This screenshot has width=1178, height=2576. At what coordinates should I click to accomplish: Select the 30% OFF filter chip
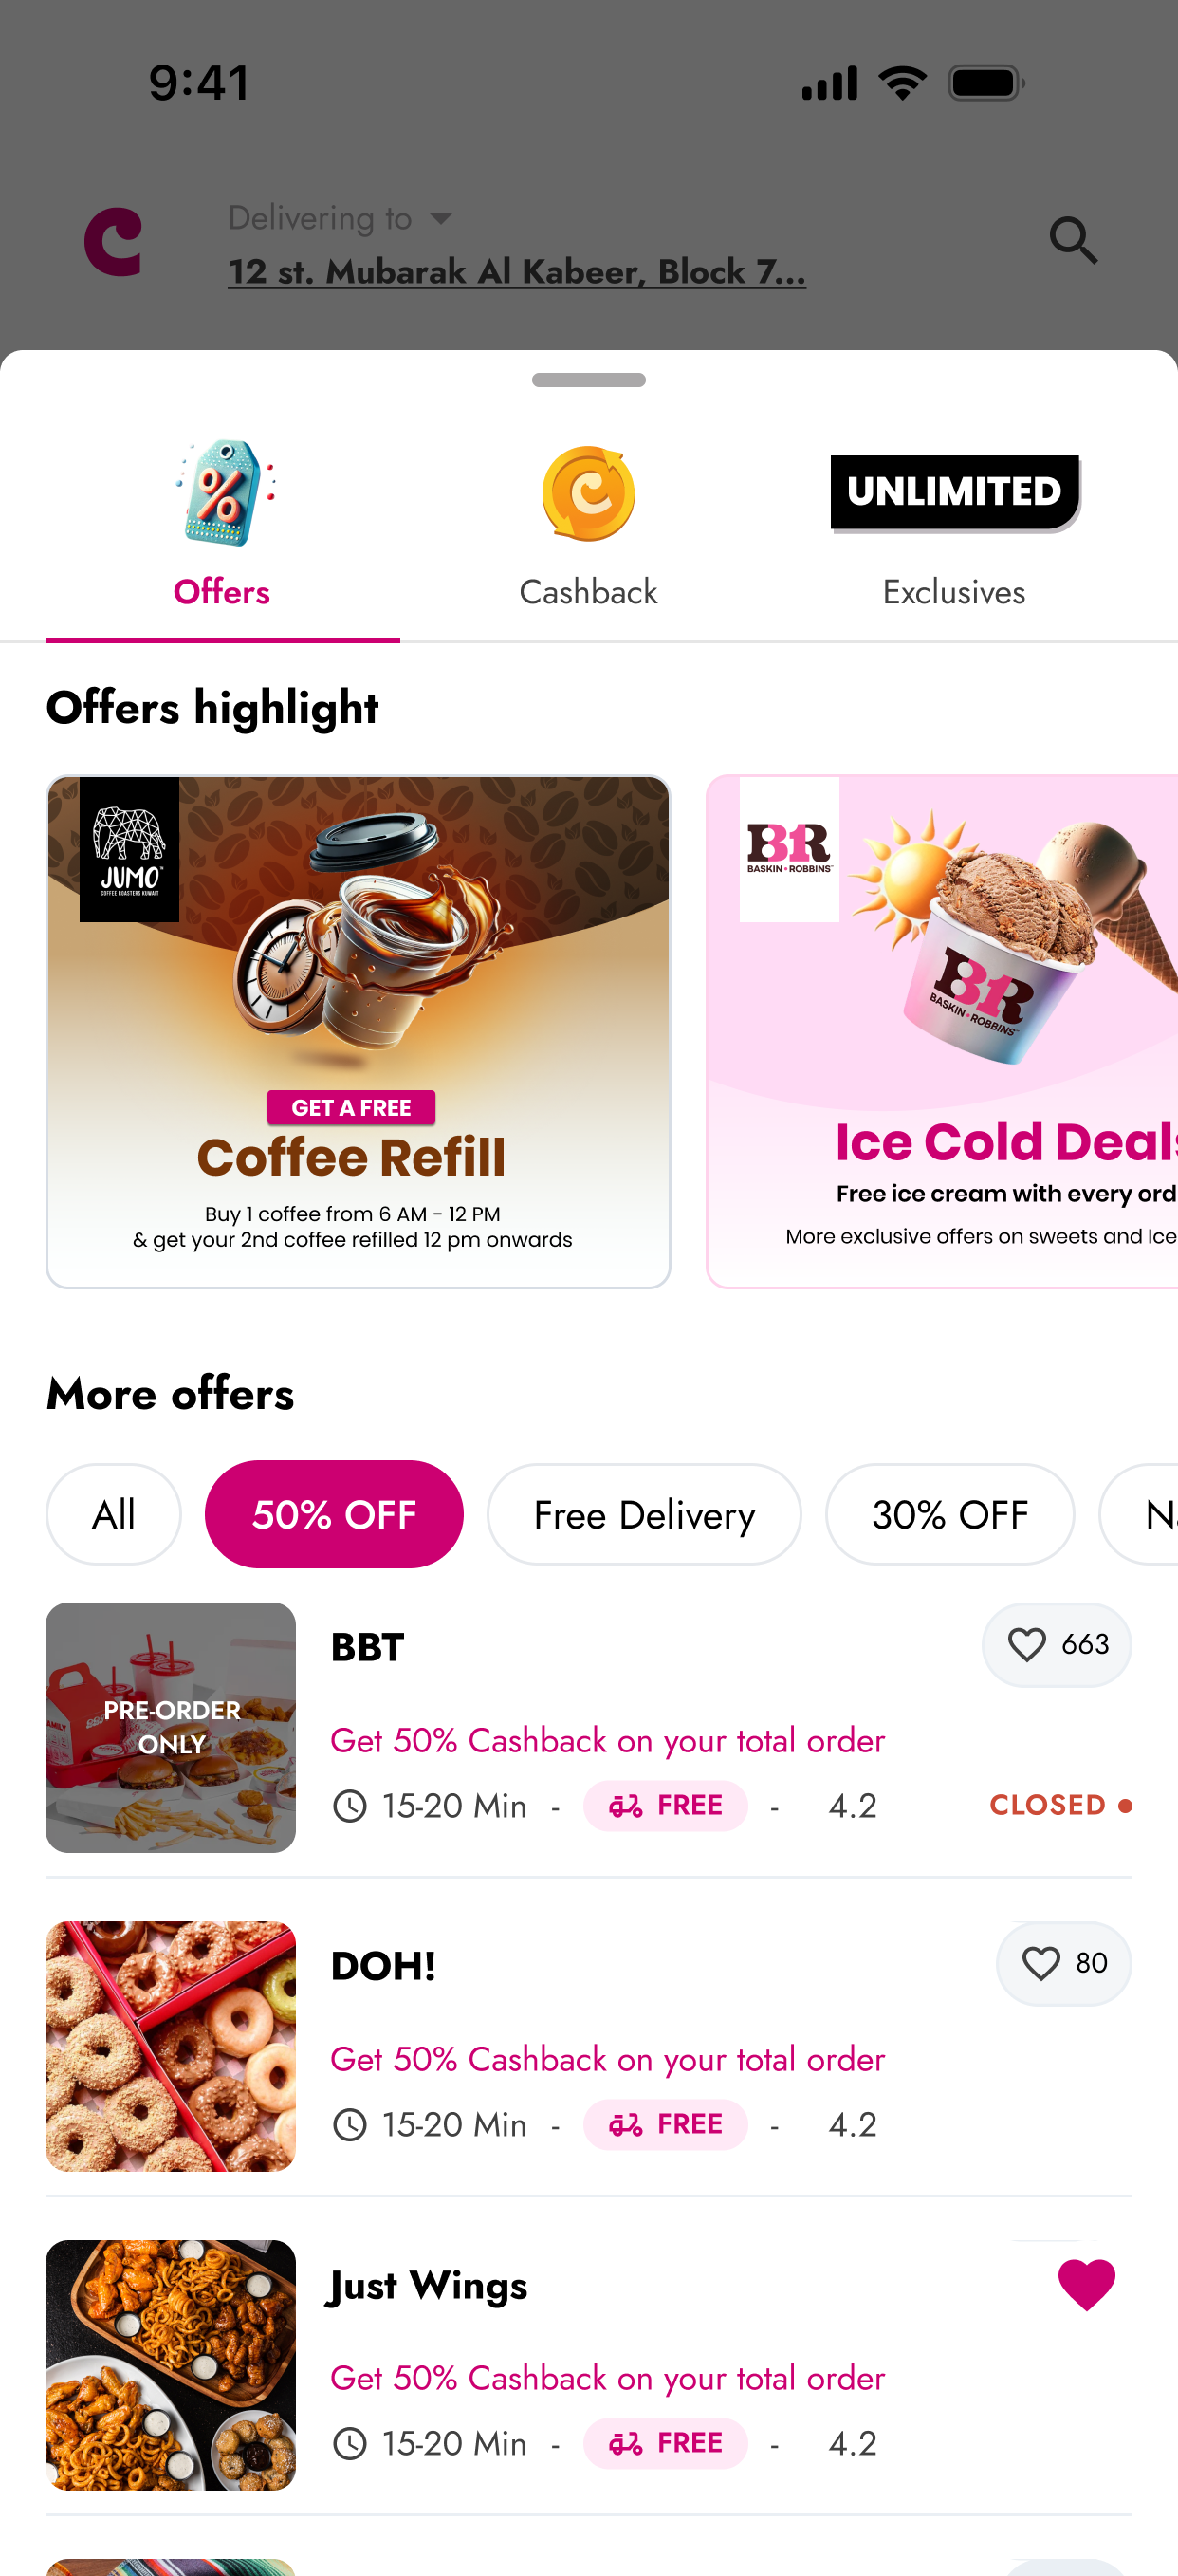pos(949,1514)
